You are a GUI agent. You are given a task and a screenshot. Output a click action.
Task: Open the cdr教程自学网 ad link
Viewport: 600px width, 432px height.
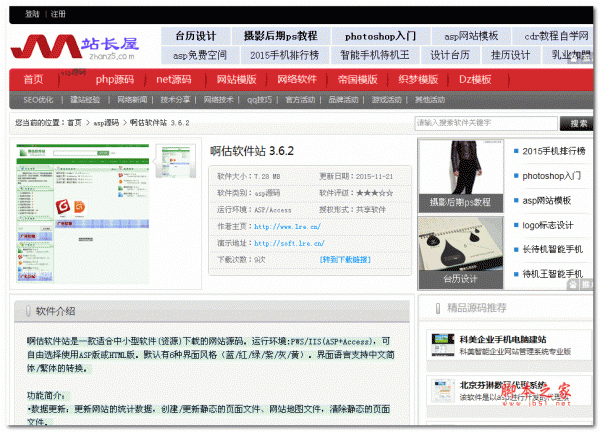click(x=556, y=36)
